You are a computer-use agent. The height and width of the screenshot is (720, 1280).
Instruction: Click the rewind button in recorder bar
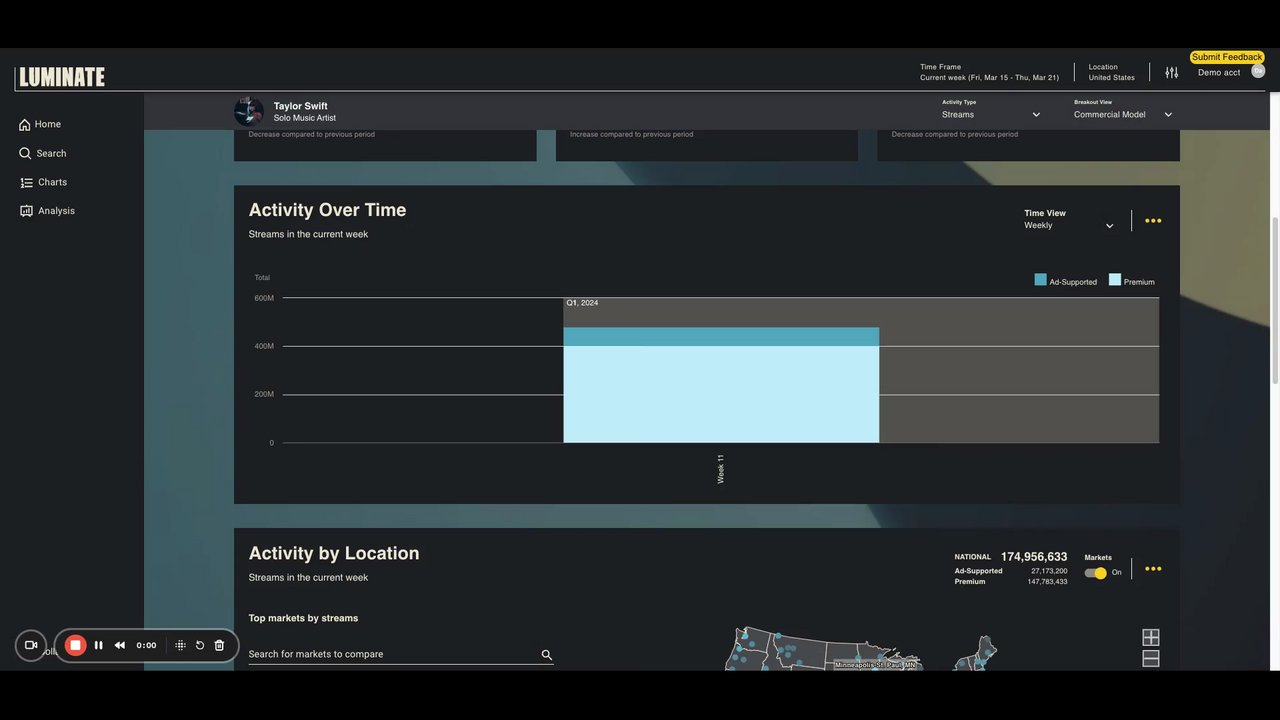coord(120,646)
